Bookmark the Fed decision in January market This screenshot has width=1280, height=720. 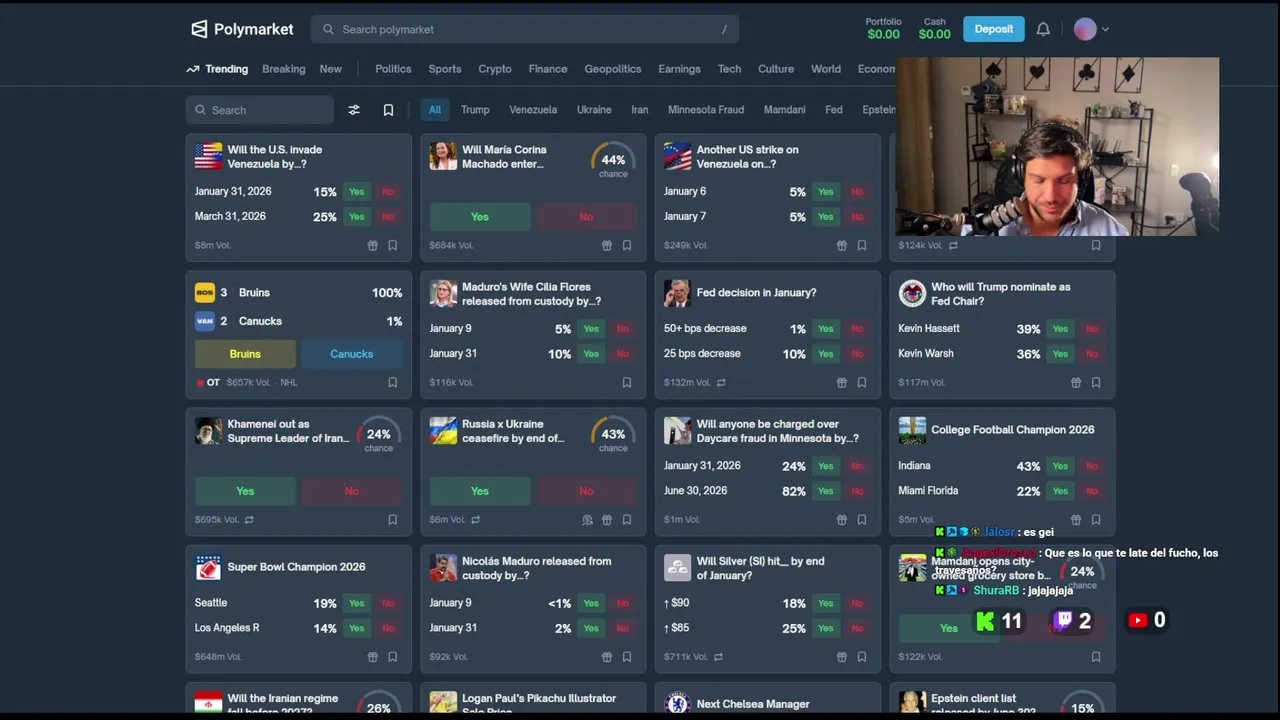(861, 382)
